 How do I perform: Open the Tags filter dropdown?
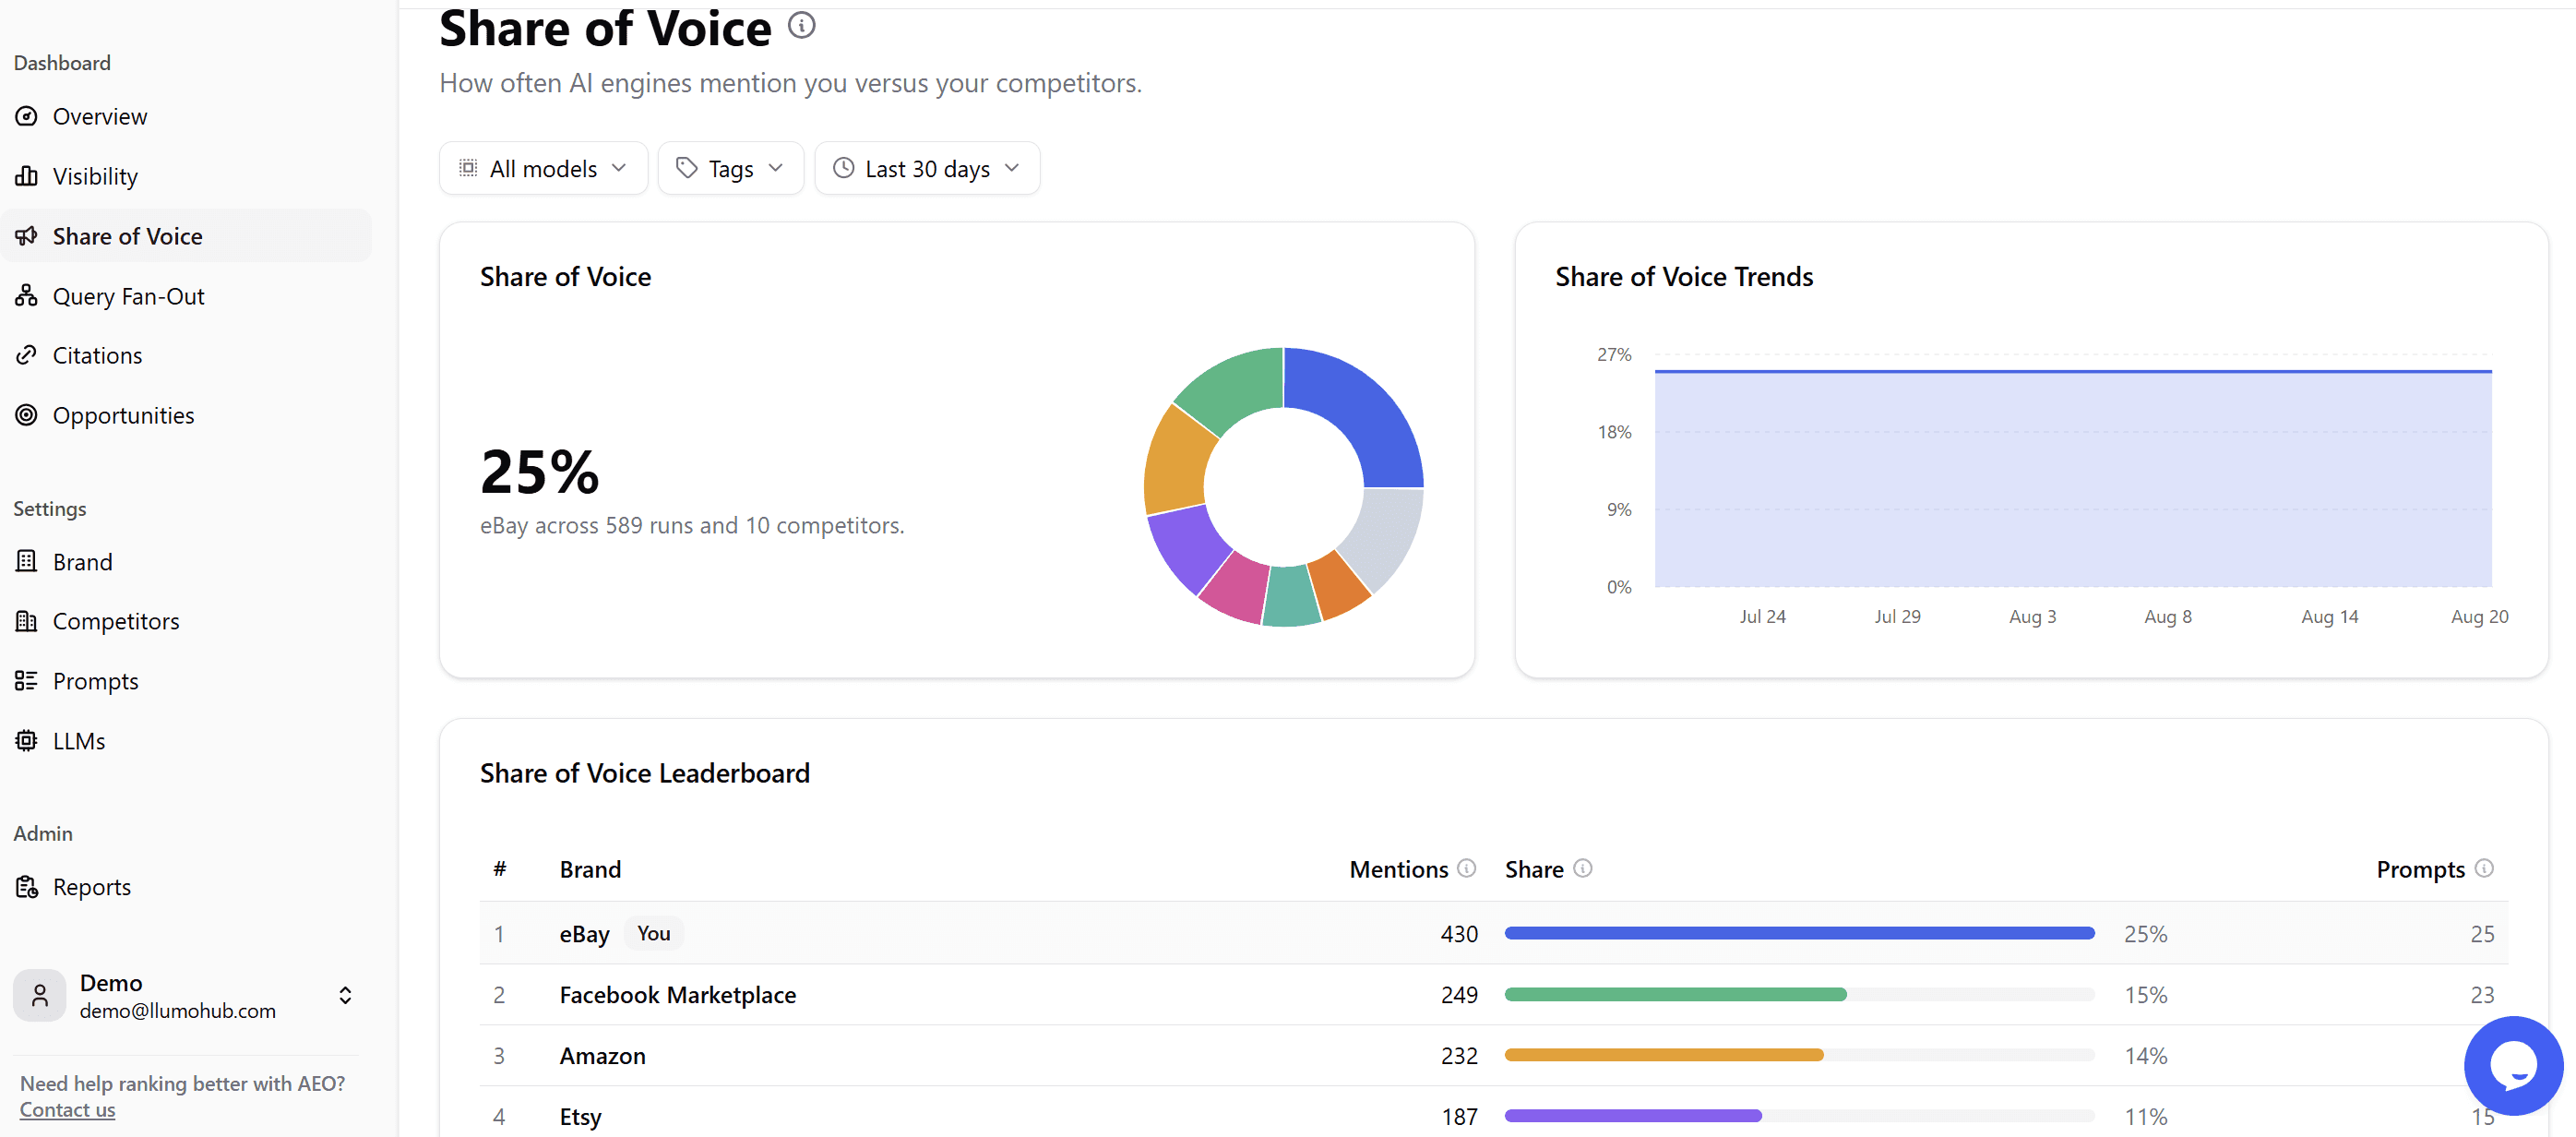(x=731, y=169)
